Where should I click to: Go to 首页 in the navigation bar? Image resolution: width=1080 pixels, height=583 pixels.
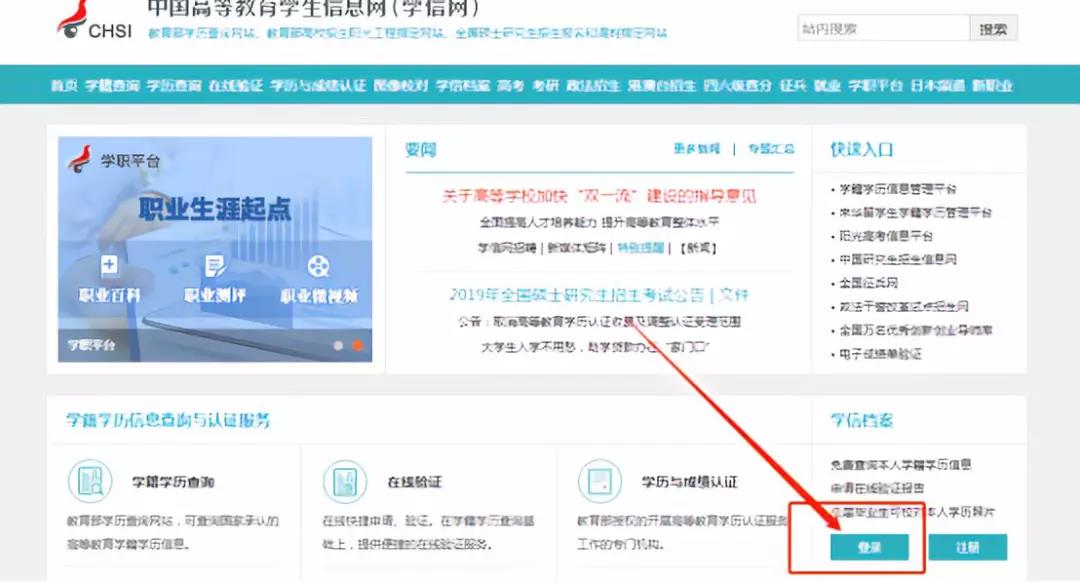(64, 85)
